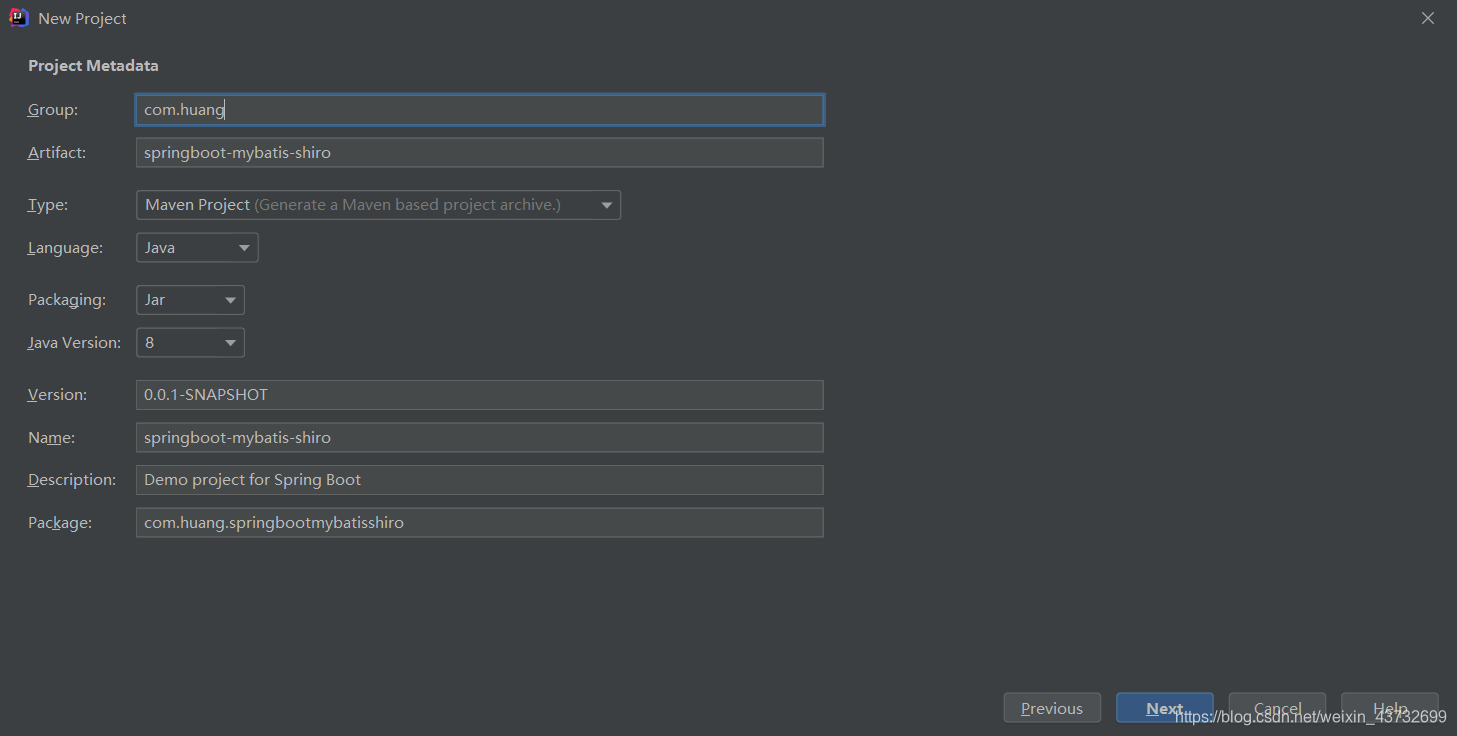Click the Name label

pyautogui.click(x=51, y=438)
